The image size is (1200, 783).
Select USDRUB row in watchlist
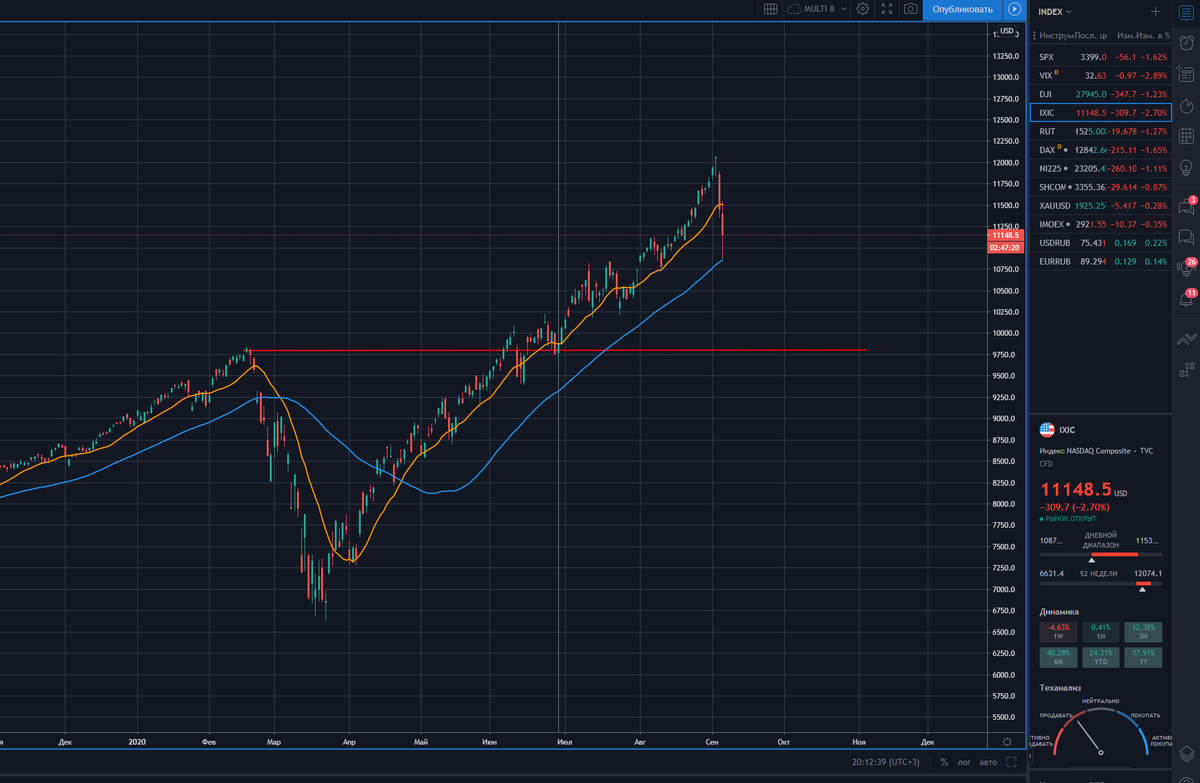click(1100, 242)
